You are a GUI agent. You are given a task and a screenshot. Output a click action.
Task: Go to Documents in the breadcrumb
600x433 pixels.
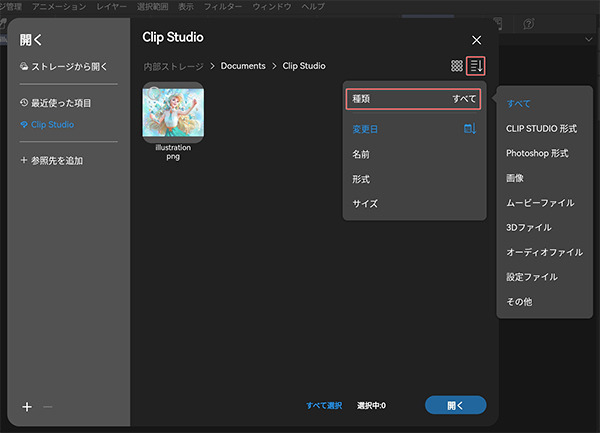pyautogui.click(x=243, y=66)
